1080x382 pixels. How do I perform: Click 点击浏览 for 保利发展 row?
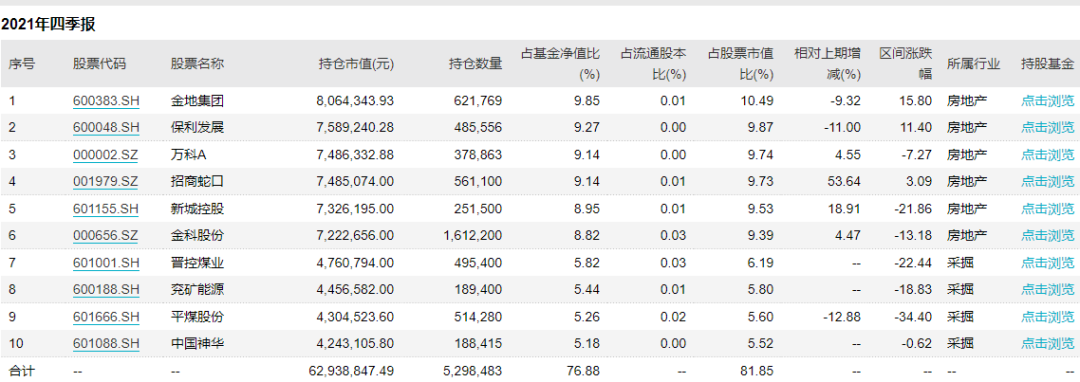[x=1047, y=127]
